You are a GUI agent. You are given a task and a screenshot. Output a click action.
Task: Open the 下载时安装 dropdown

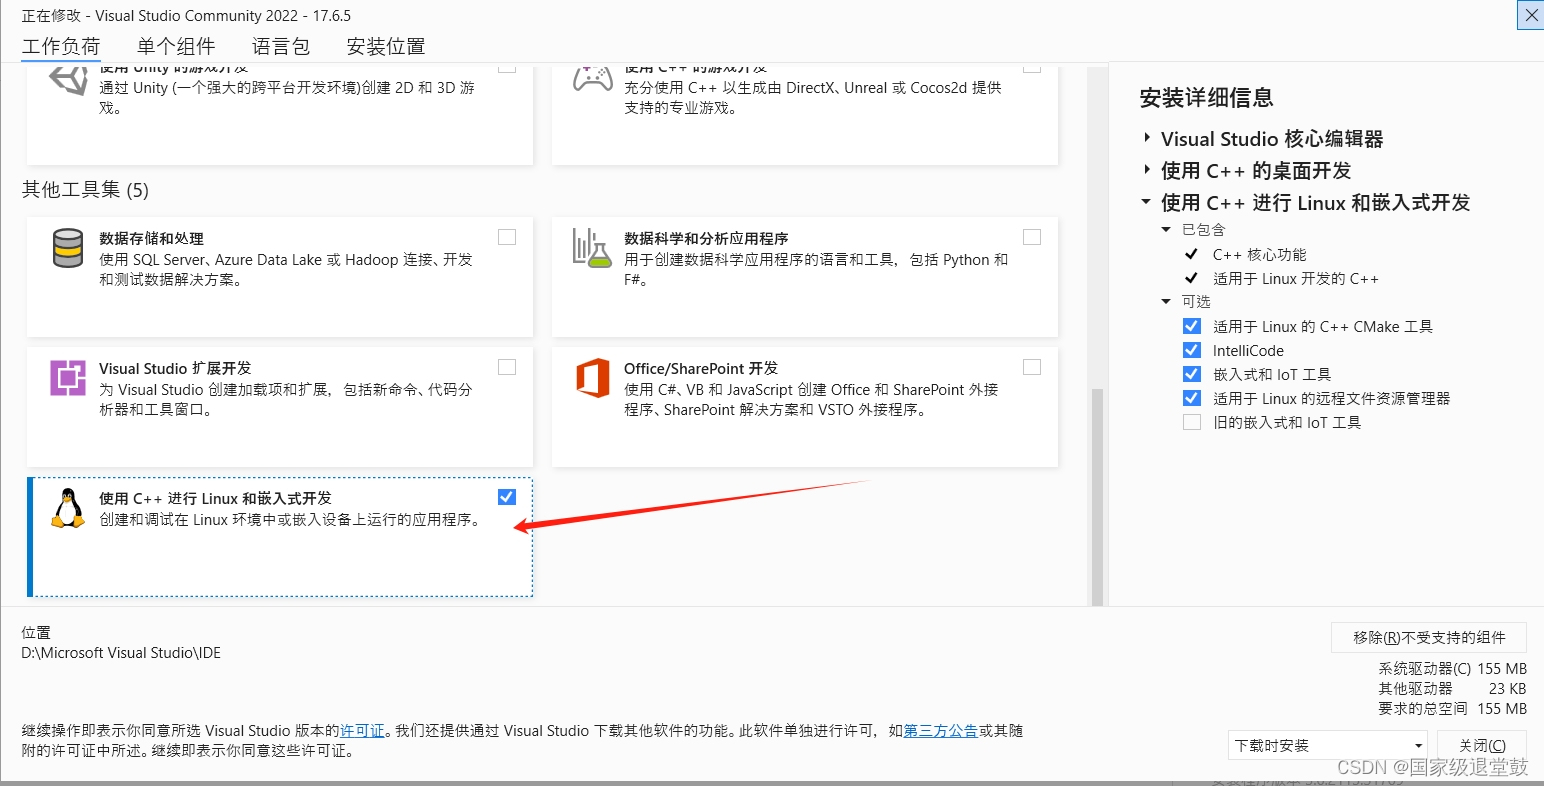tap(1328, 746)
